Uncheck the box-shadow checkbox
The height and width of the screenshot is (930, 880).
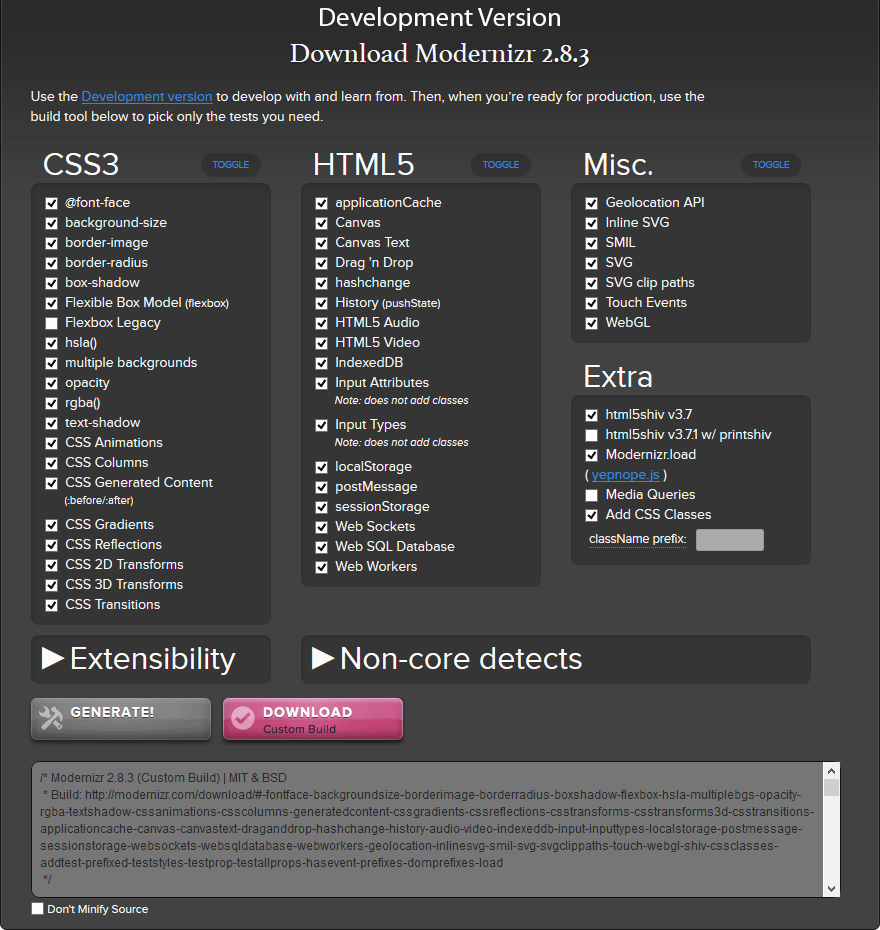(52, 283)
